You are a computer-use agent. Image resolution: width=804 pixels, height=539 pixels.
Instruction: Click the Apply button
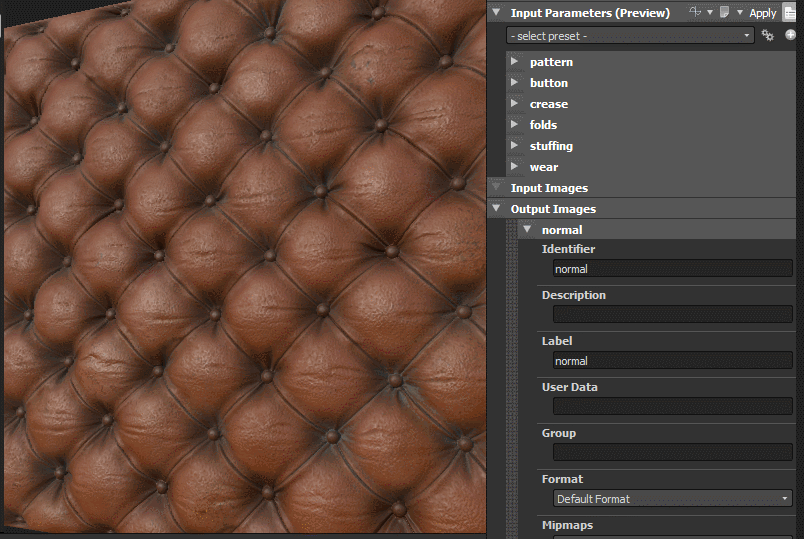tap(762, 13)
